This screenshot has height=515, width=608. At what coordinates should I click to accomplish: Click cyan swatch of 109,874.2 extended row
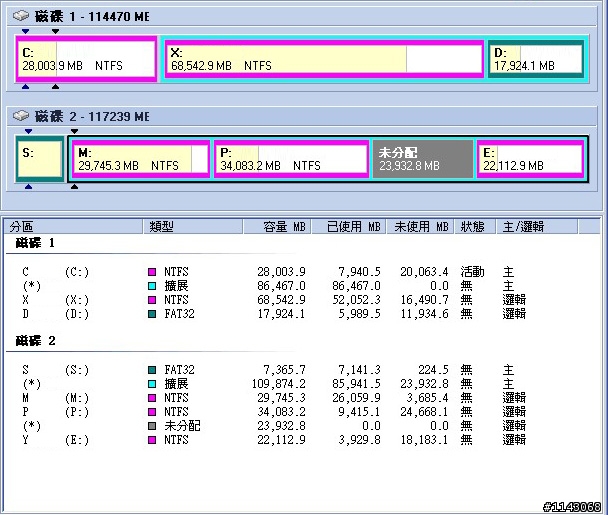point(152,384)
